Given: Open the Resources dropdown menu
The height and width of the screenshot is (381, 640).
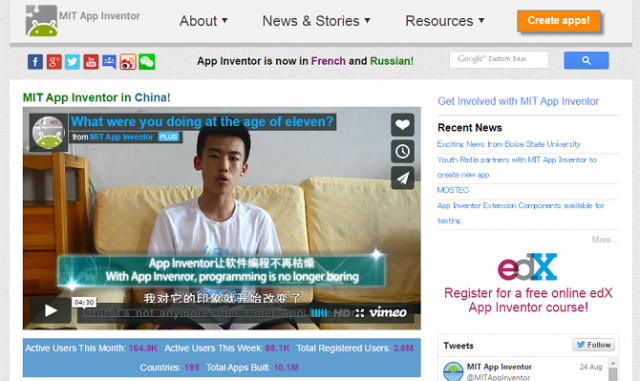Looking at the screenshot, I should coord(444,21).
